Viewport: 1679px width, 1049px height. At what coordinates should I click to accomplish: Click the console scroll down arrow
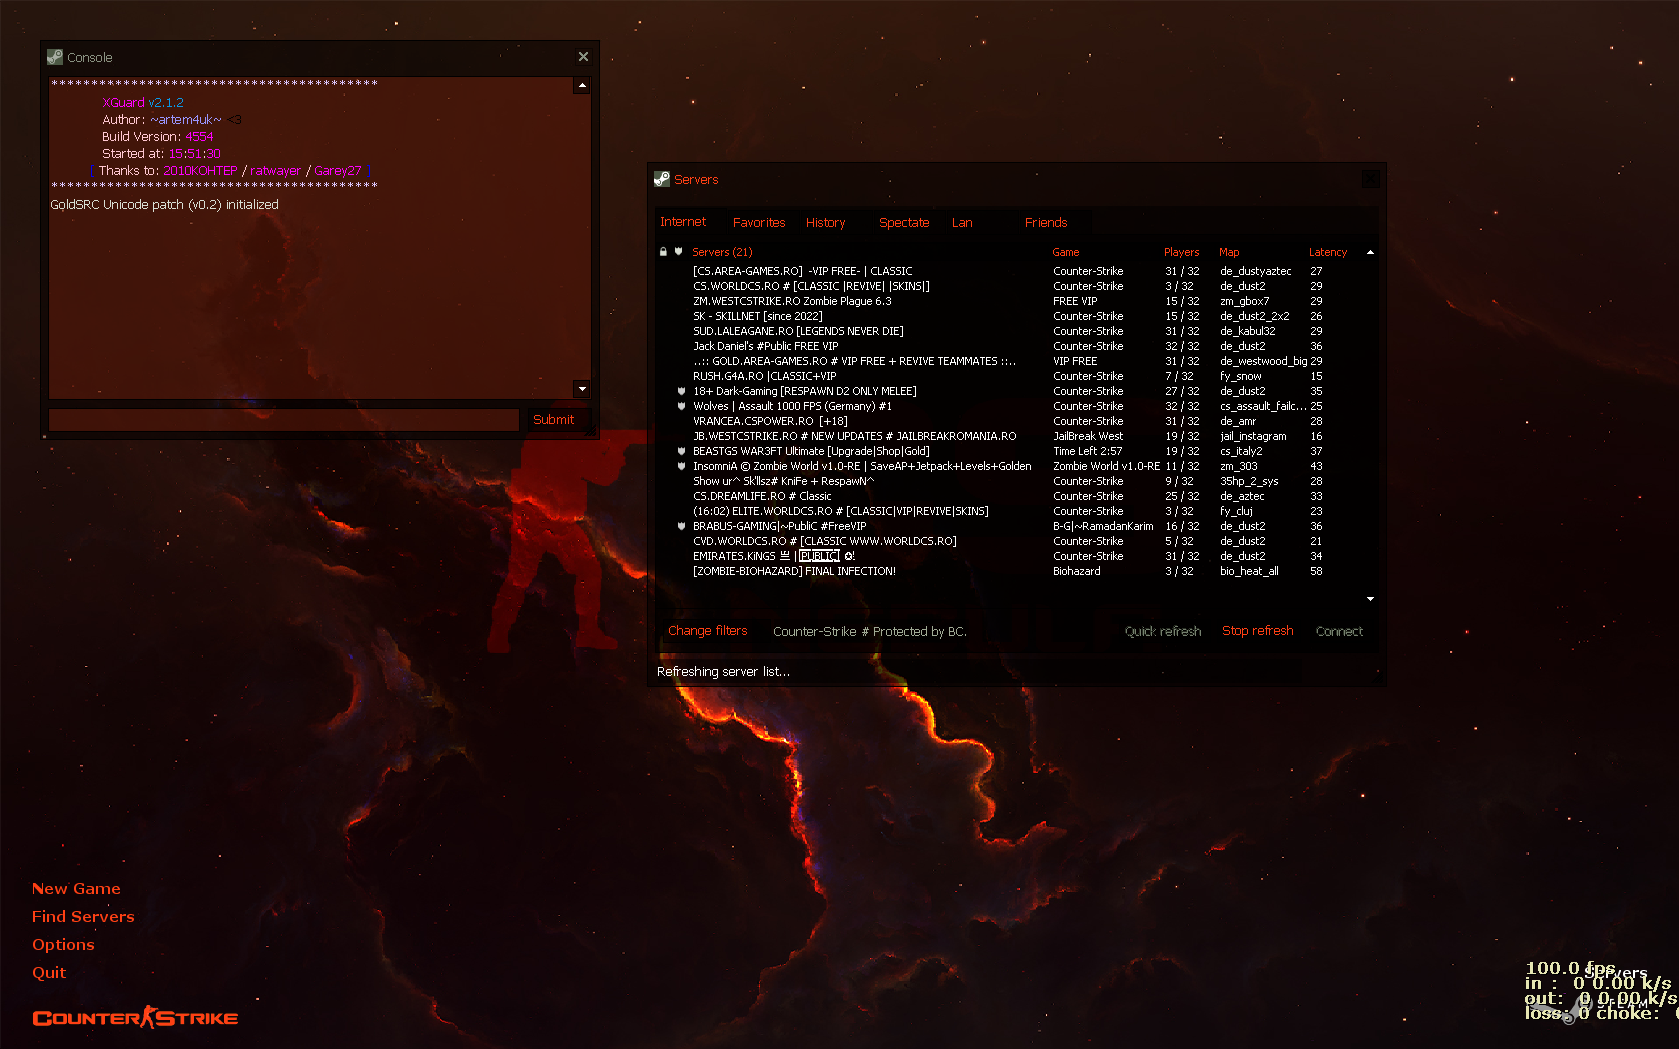click(582, 388)
